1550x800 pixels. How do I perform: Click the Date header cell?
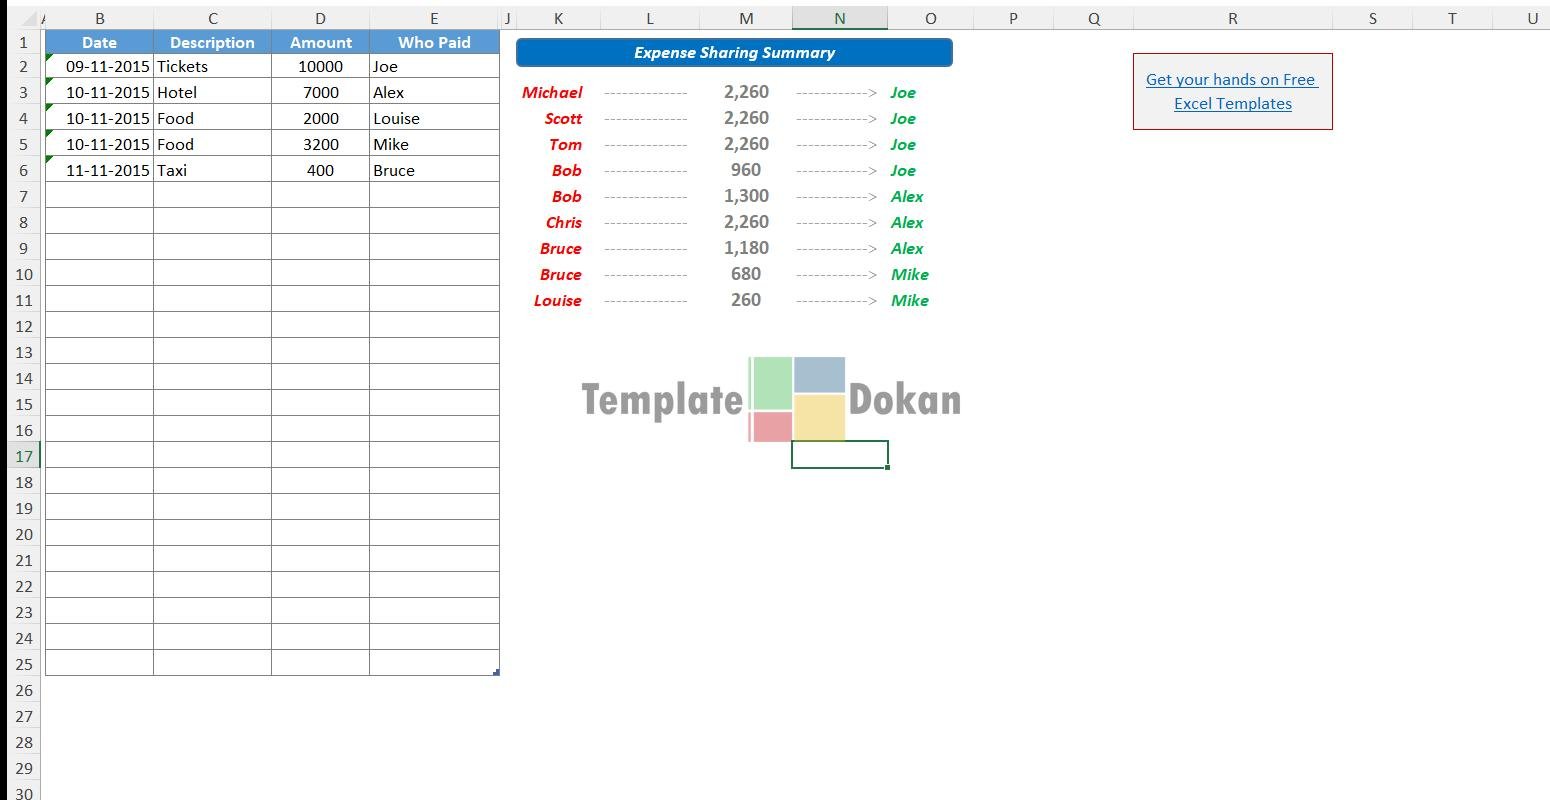[99, 42]
